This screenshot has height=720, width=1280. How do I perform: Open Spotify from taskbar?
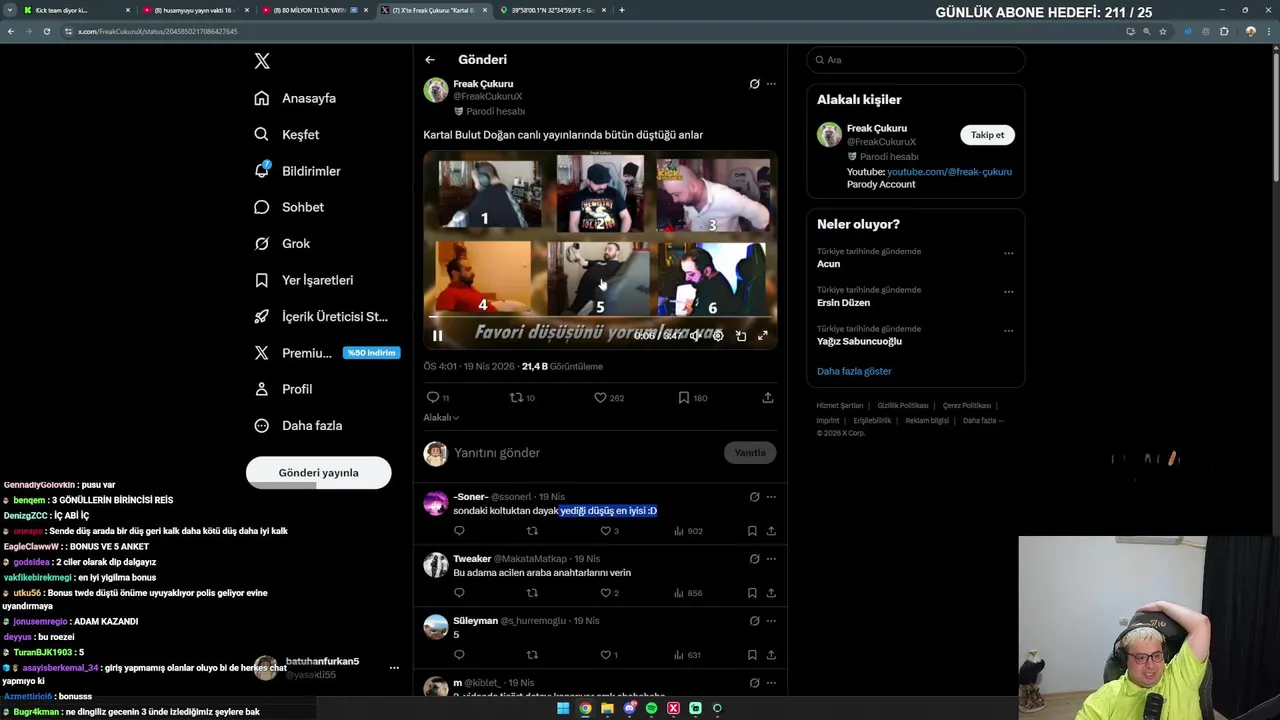pyautogui.click(x=651, y=708)
